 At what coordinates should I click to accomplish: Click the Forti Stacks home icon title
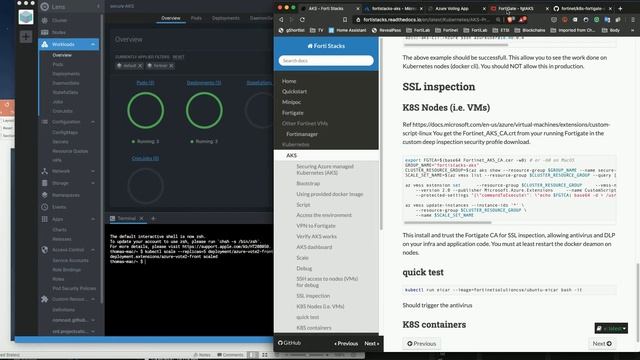(326, 46)
